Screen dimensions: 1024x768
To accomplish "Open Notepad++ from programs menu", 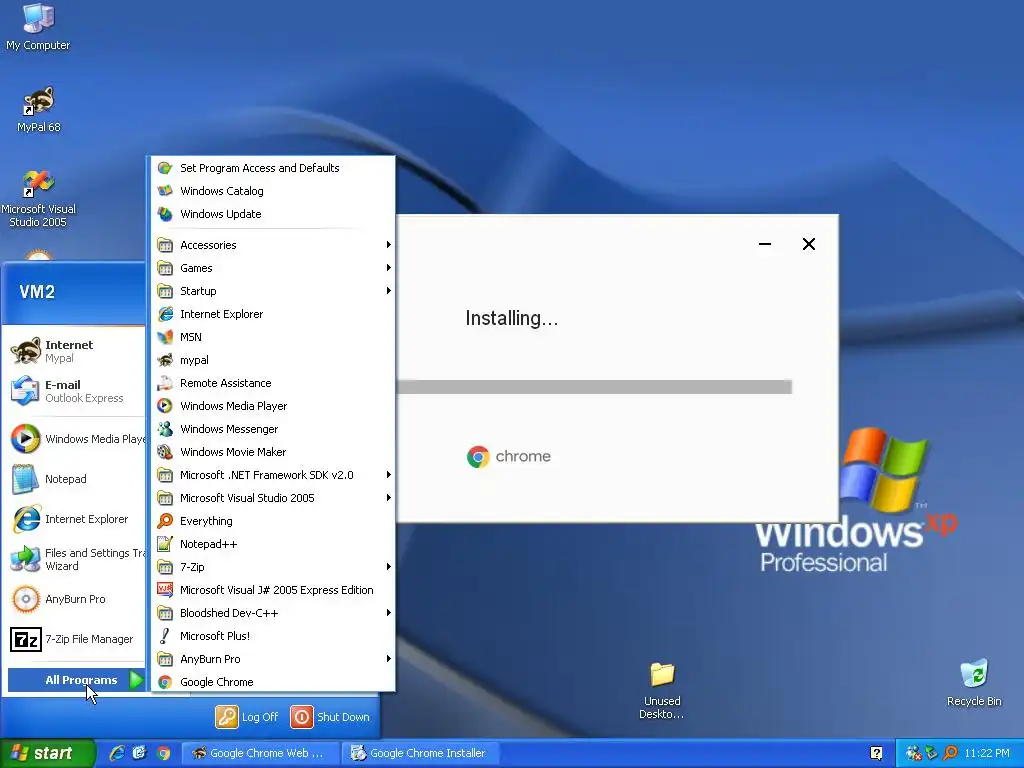I will (273, 544).
